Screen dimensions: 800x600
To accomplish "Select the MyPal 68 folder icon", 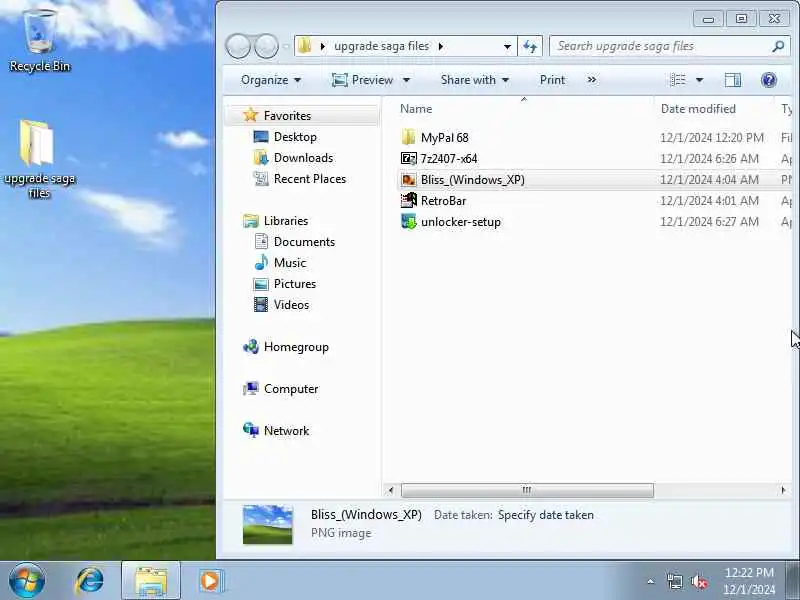I will point(408,137).
